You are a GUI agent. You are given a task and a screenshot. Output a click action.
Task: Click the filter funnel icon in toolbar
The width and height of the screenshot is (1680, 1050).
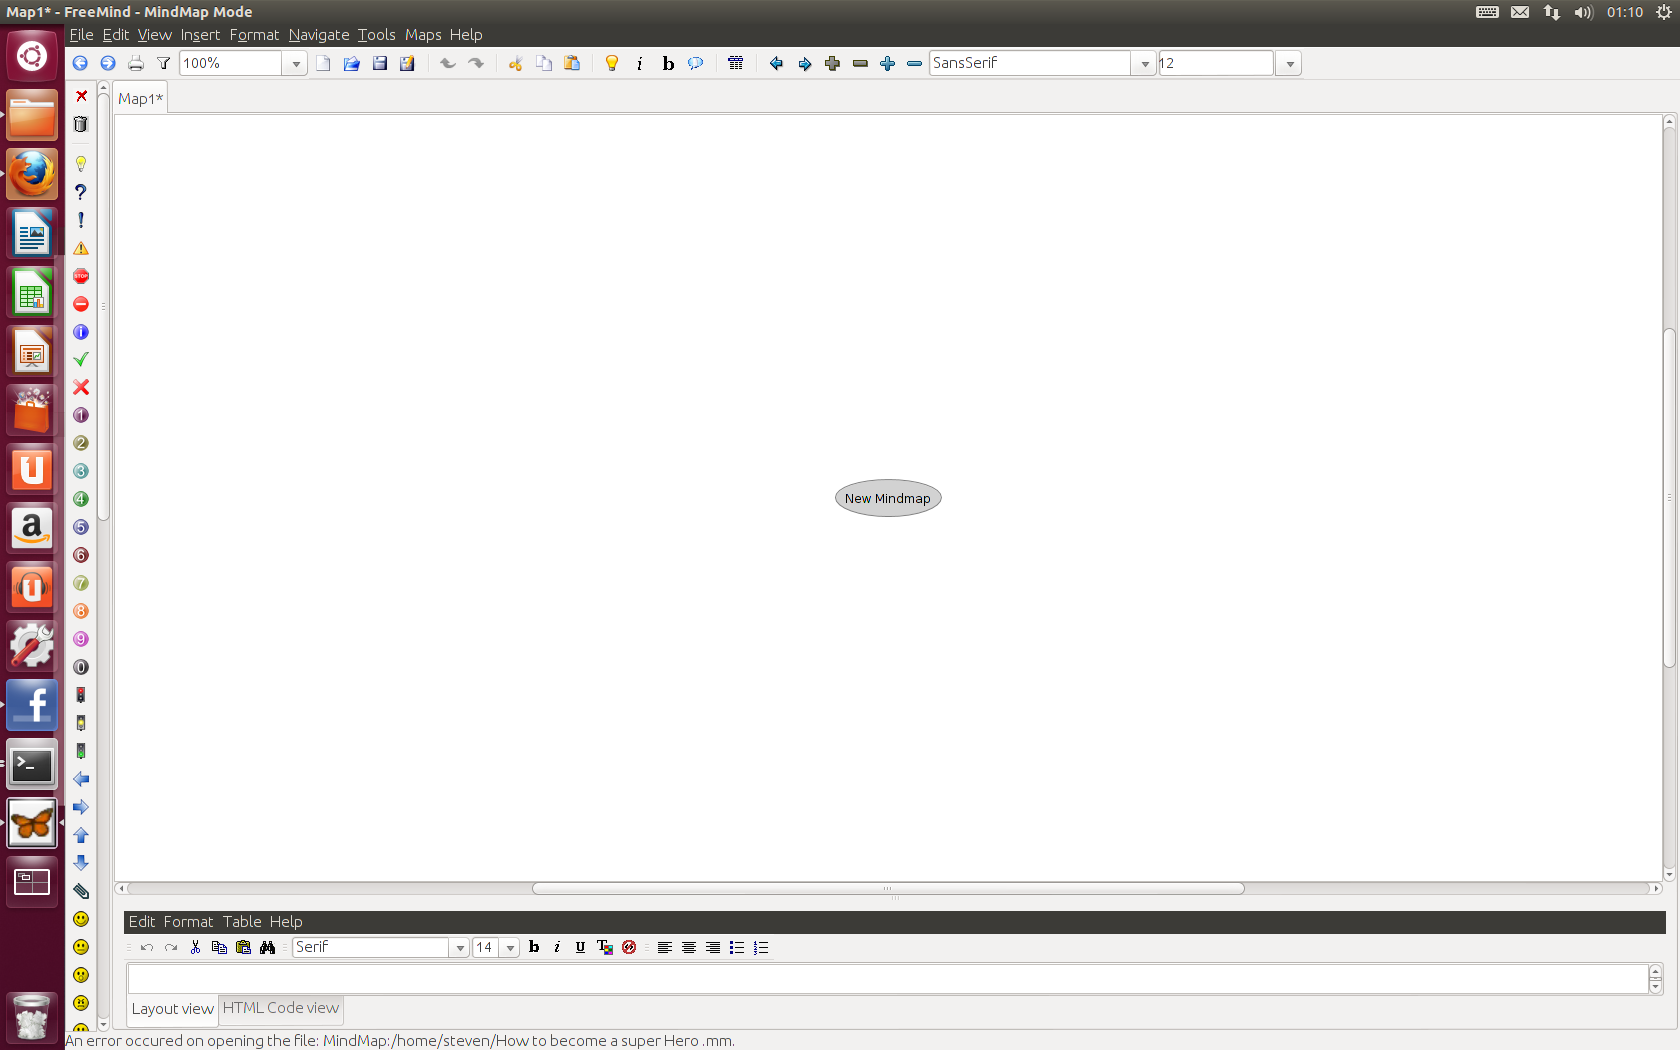point(163,63)
